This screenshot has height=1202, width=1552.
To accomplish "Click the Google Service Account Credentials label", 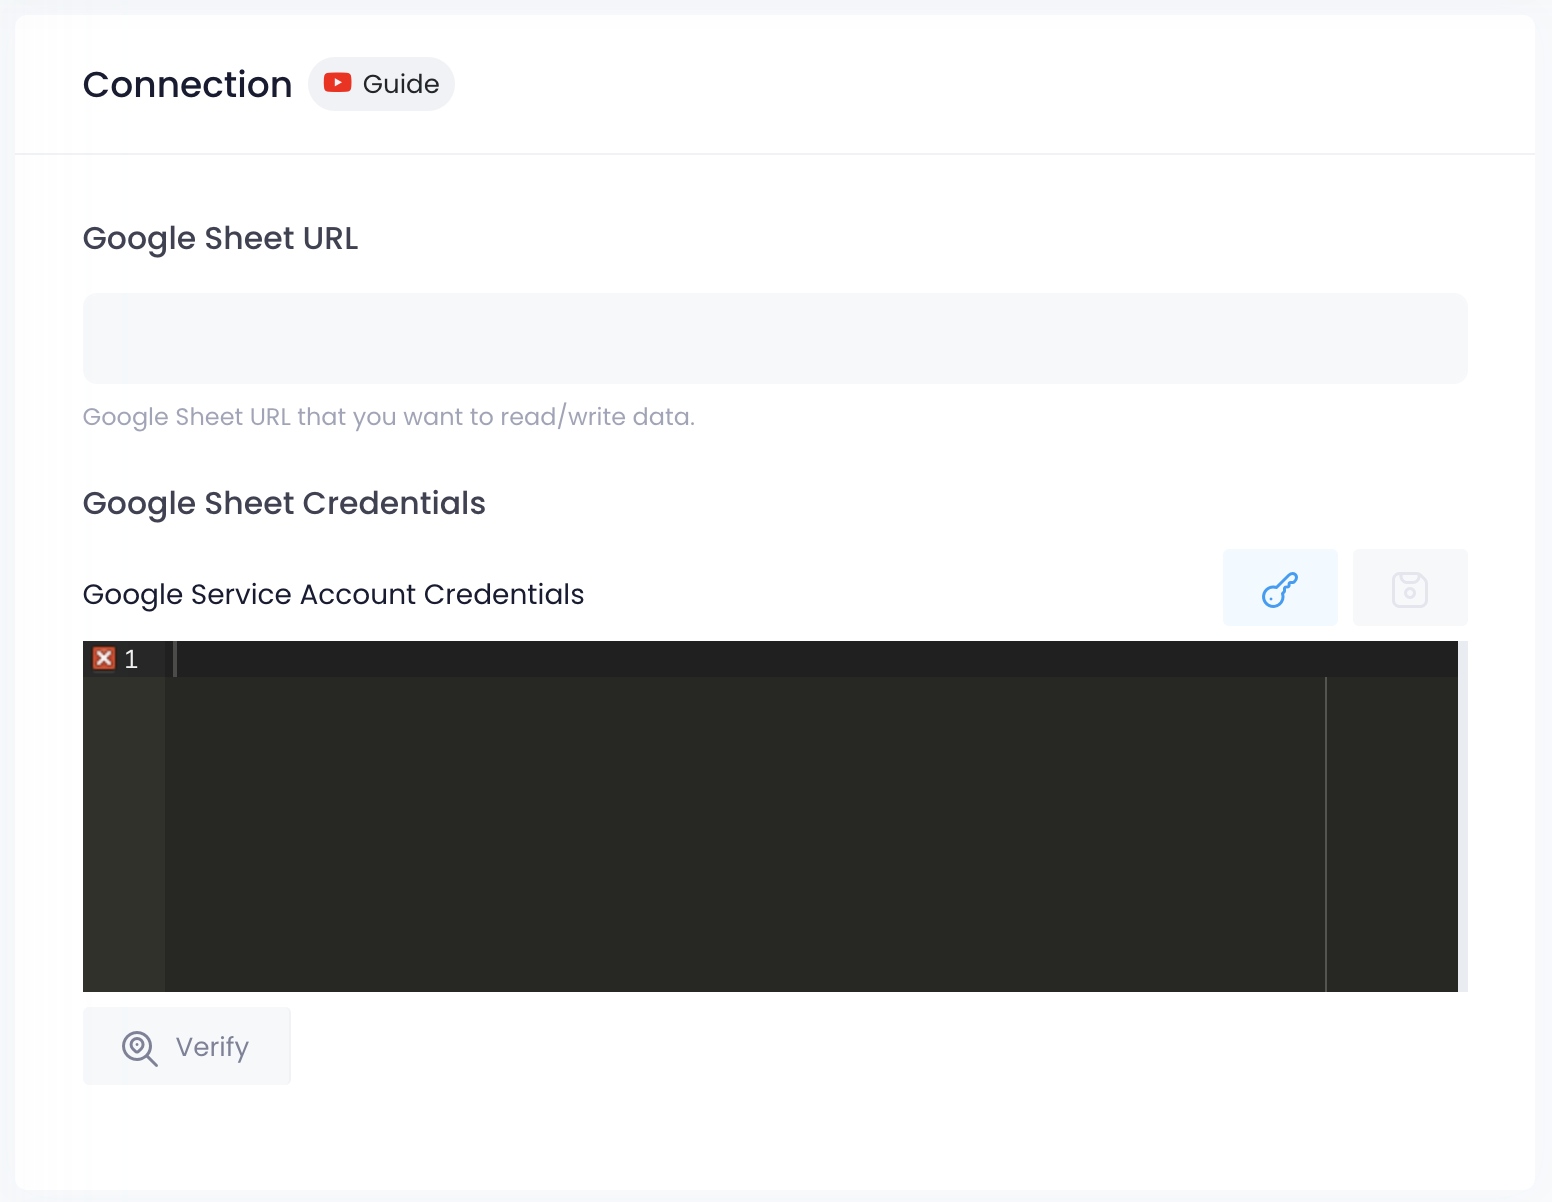I will click(333, 594).
